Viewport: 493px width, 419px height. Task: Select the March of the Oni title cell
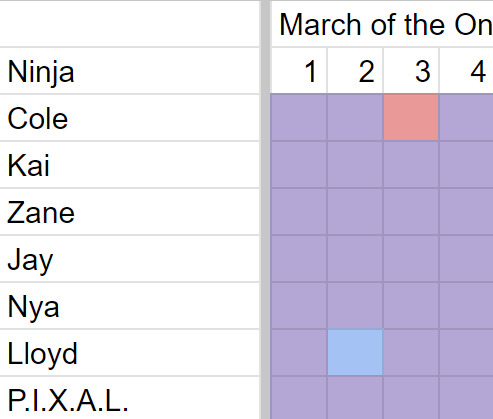(x=382, y=24)
